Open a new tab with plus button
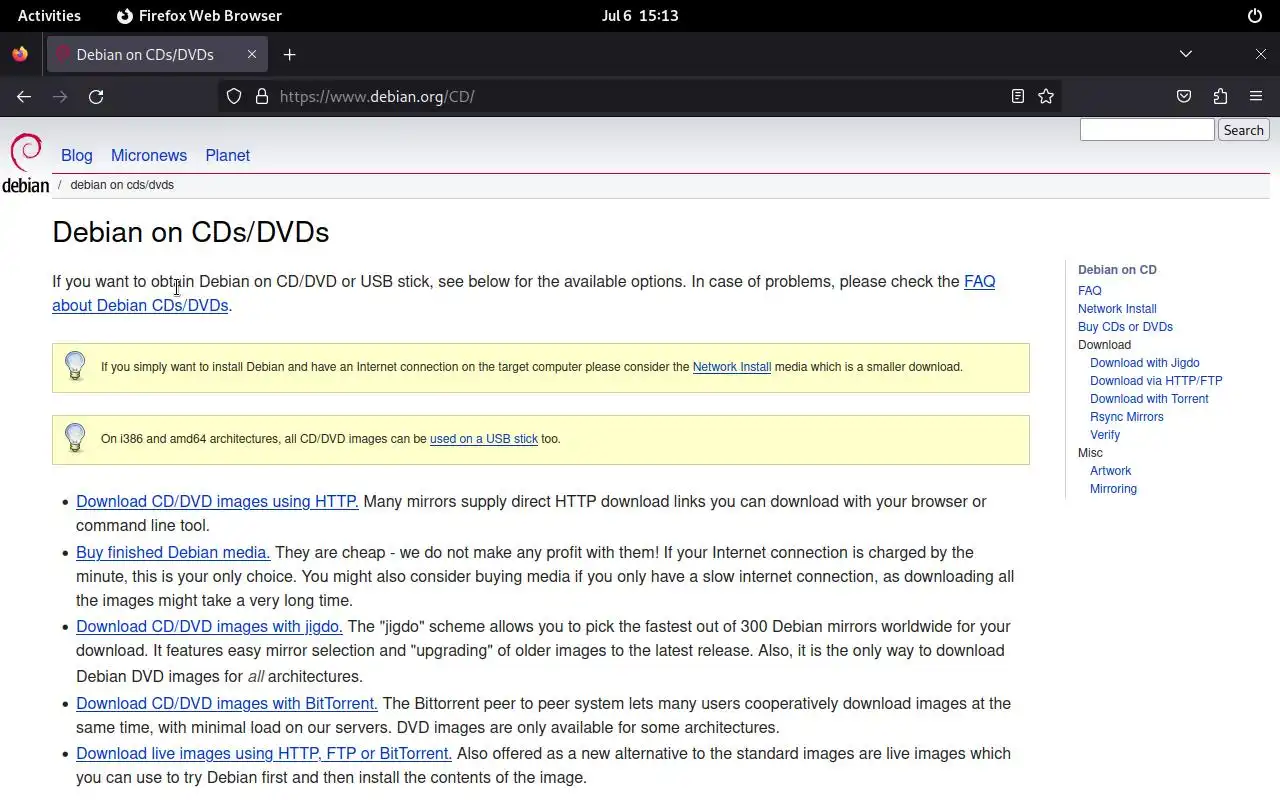Viewport: 1280px width, 800px height. tap(290, 55)
